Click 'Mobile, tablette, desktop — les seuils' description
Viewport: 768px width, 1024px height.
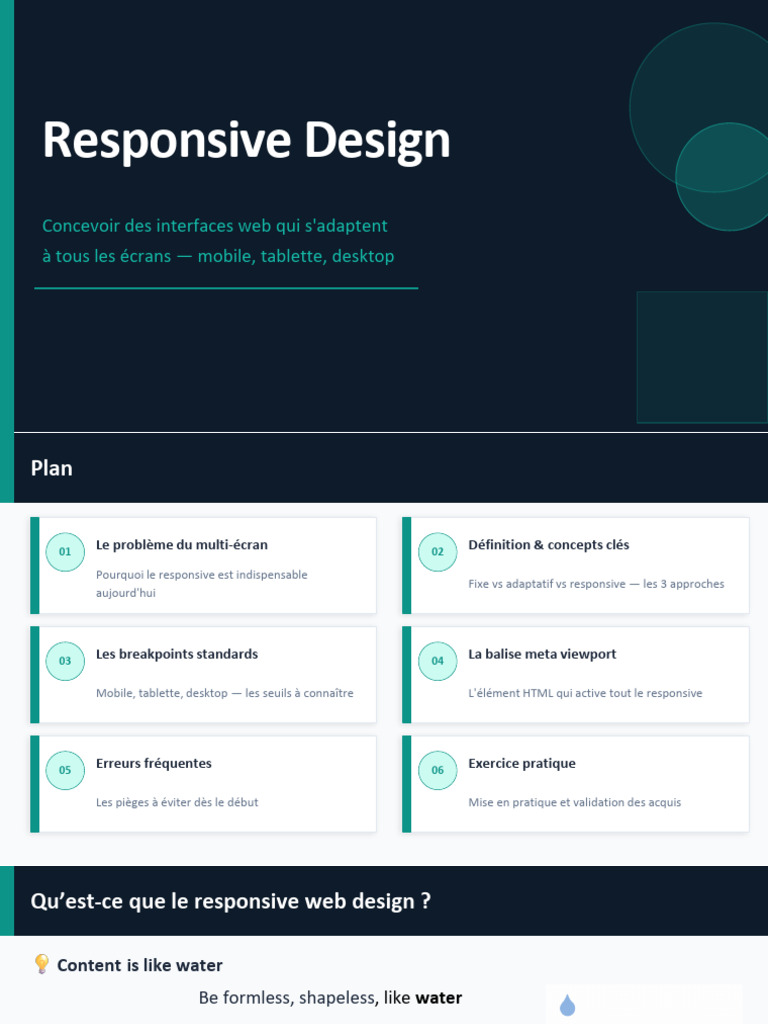pos(225,693)
